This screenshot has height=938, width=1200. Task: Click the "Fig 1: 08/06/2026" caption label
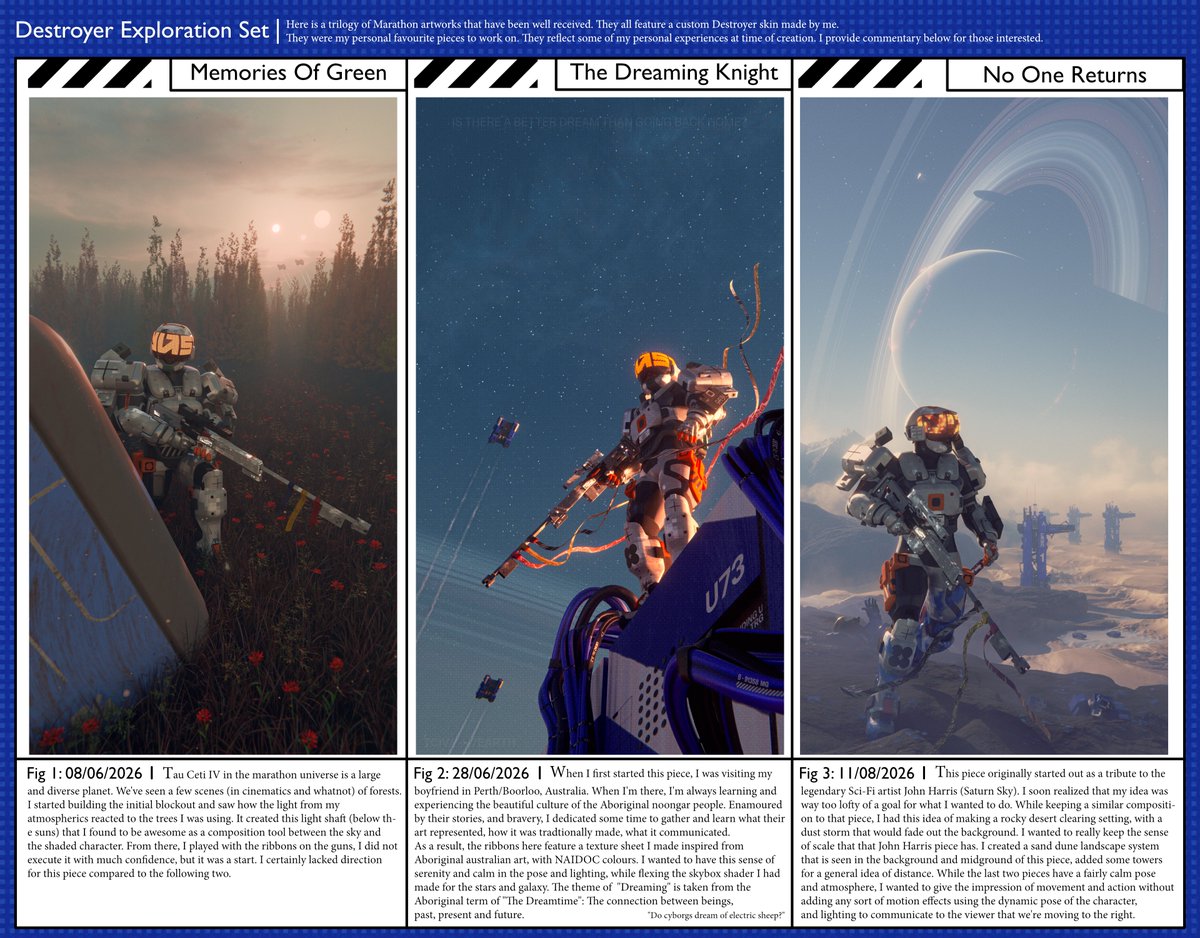(83, 773)
